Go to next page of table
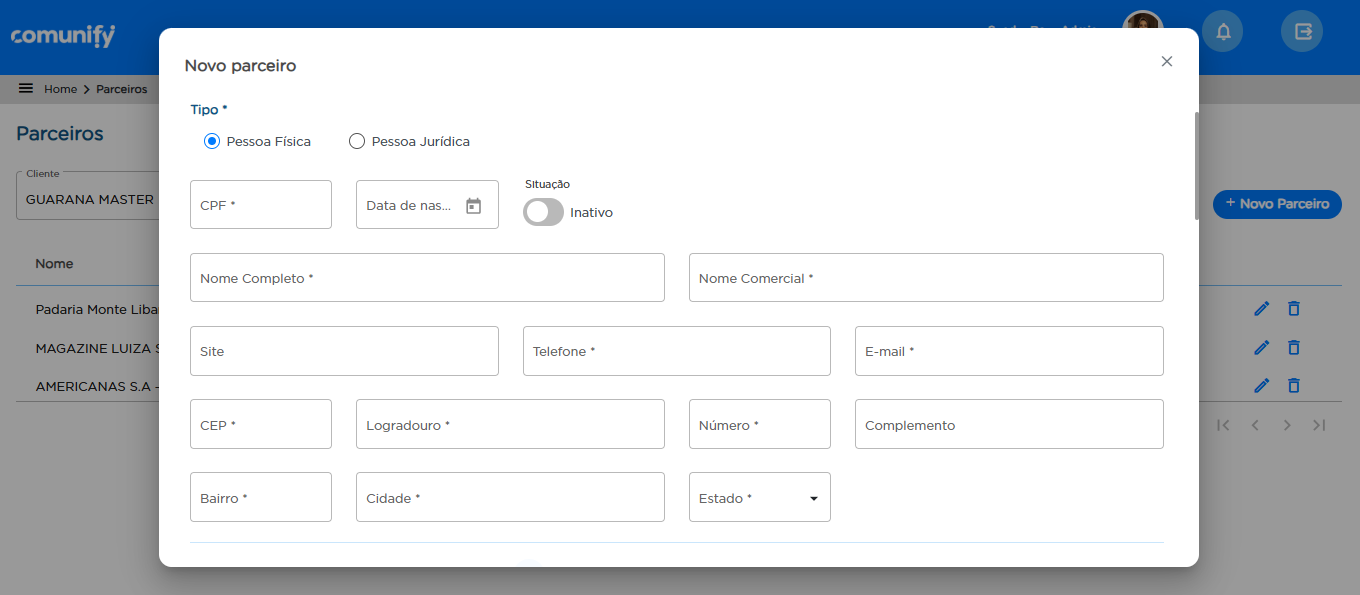 1287,425
